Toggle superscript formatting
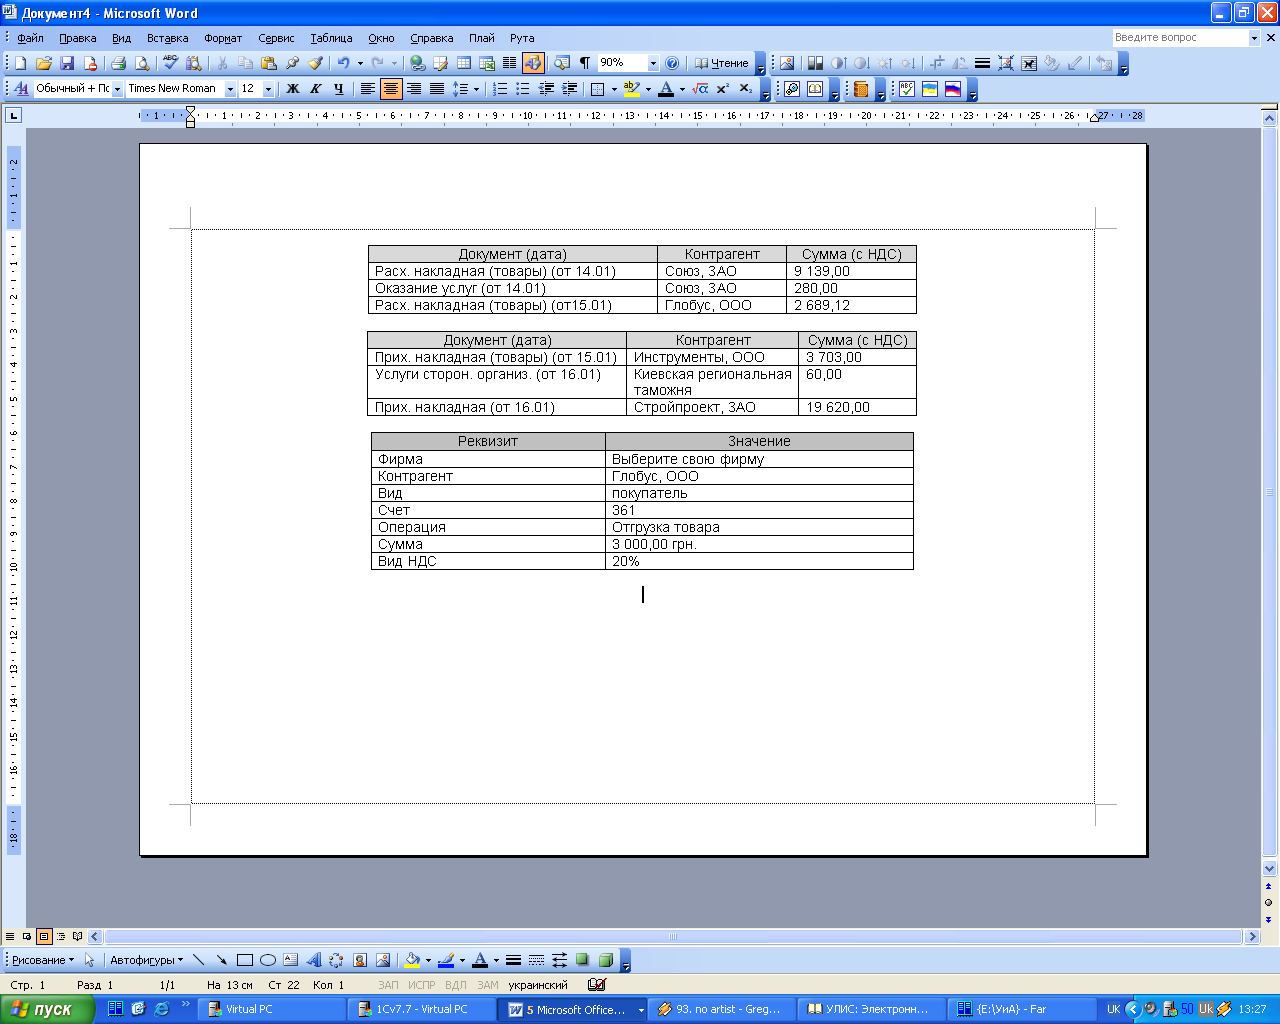Viewport: 1280px width, 1024px height. point(723,89)
